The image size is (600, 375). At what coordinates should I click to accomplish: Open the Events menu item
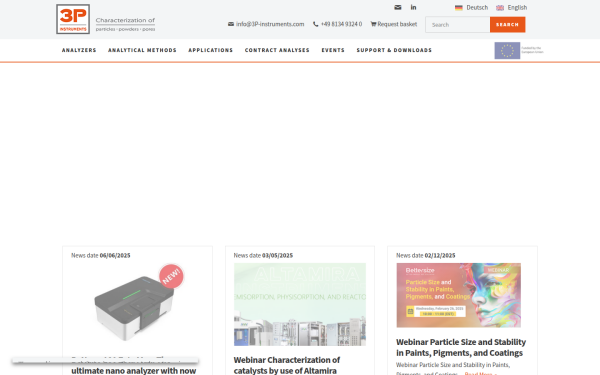[x=333, y=50]
